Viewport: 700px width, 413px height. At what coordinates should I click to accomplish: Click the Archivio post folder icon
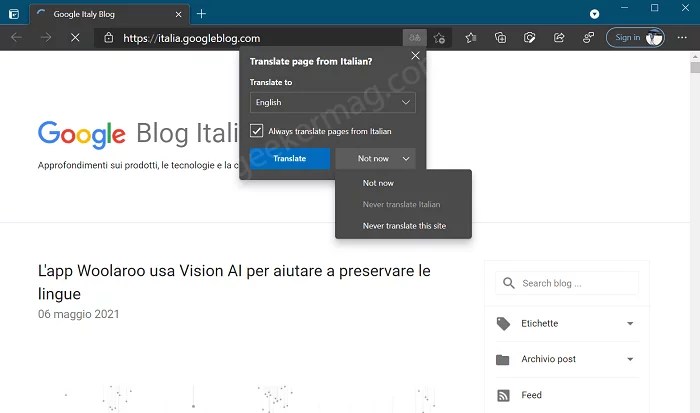503,359
